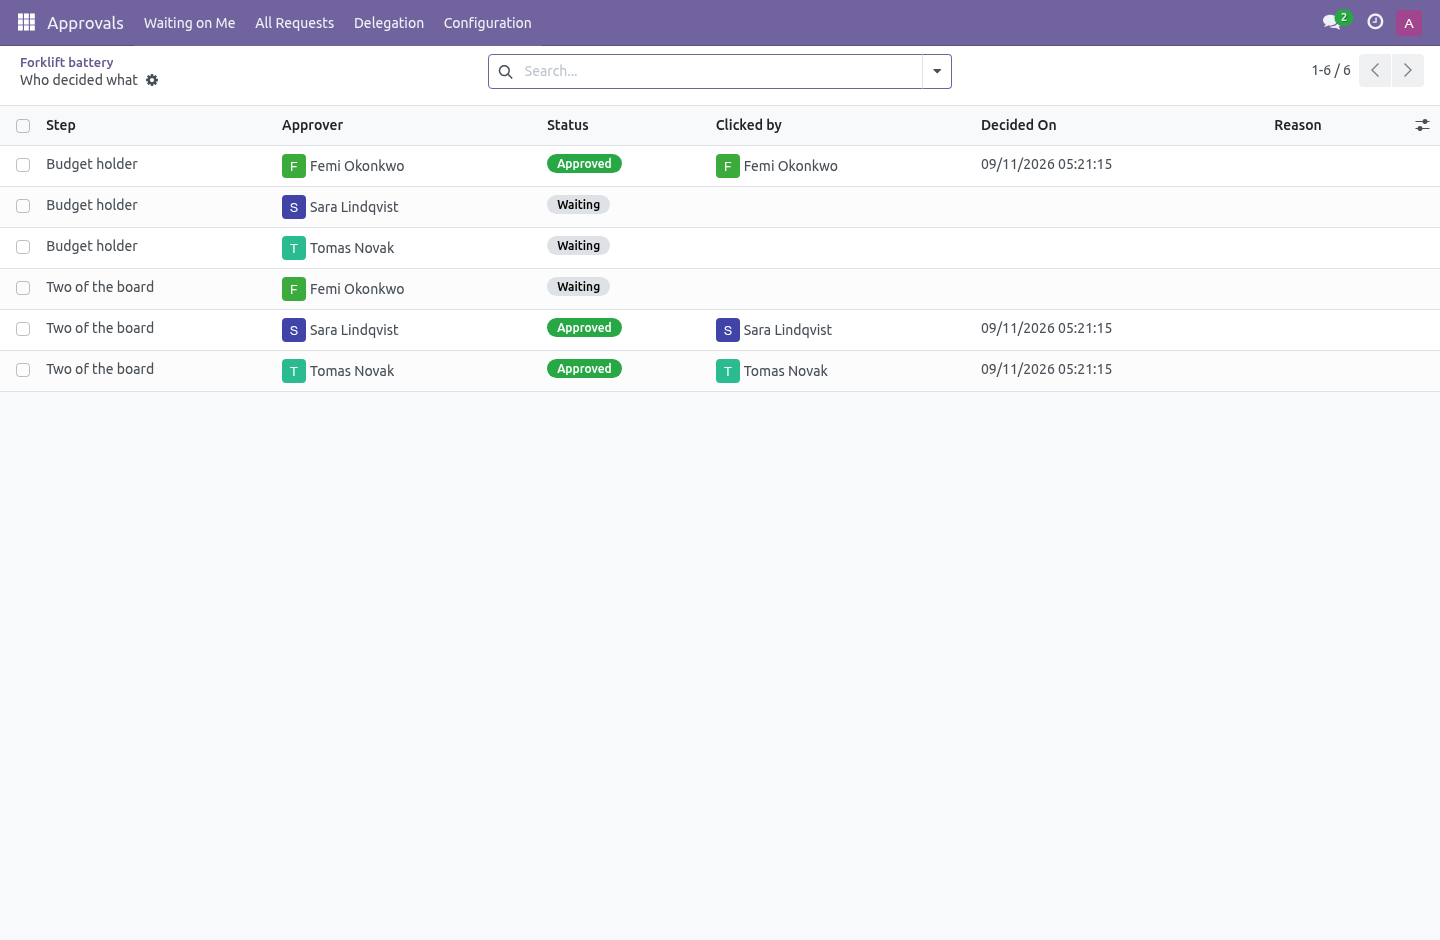The width and height of the screenshot is (1440, 940).
Task: Go to the next page of records
Action: (1407, 71)
